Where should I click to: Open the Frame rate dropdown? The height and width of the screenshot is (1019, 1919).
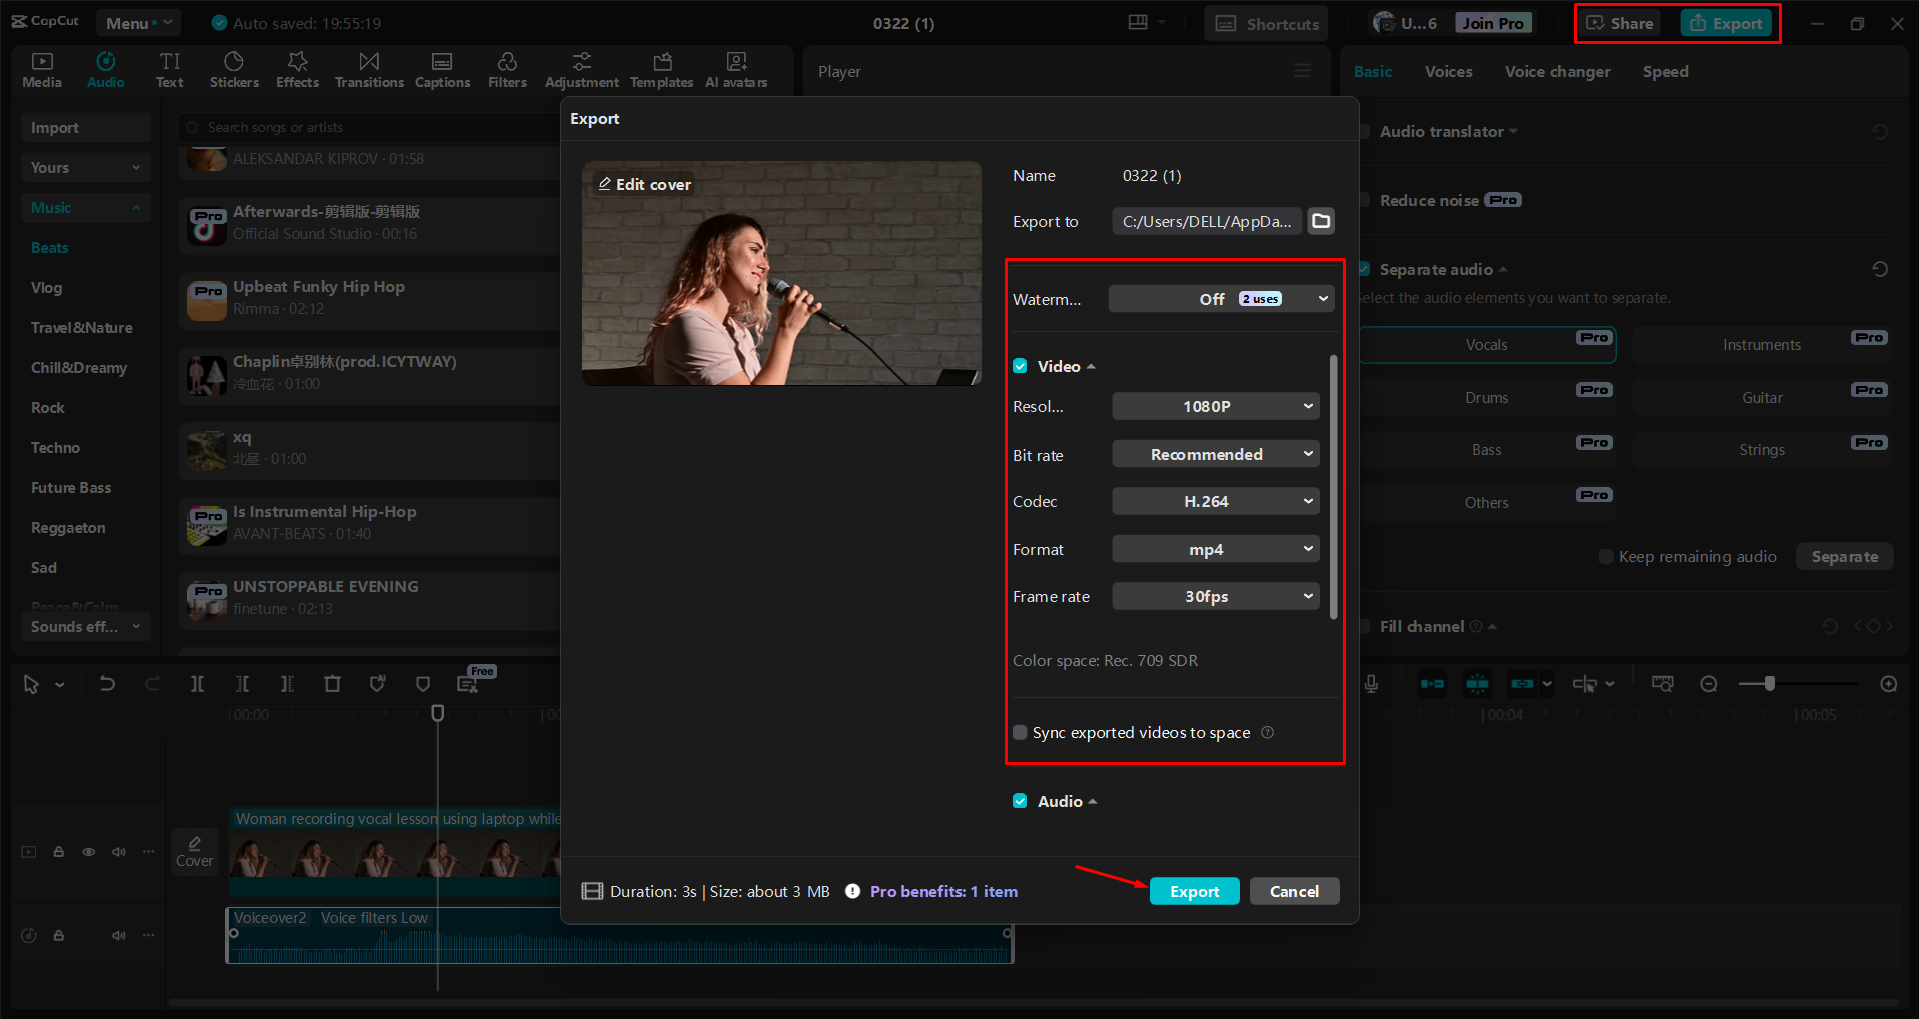click(x=1214, y=596)
